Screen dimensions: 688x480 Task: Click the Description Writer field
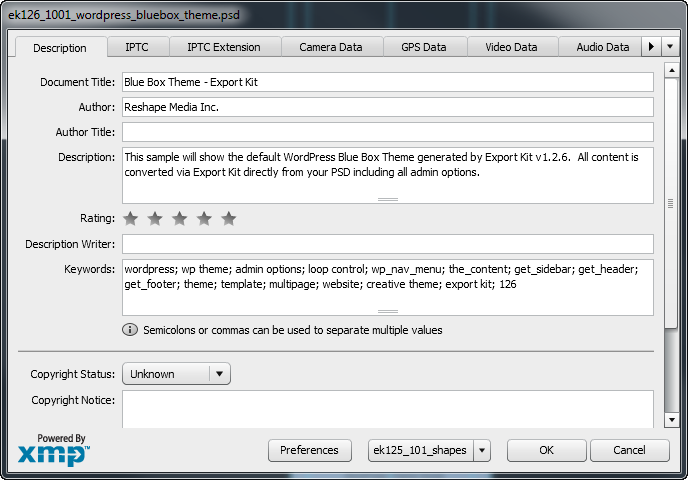(388, 244)
